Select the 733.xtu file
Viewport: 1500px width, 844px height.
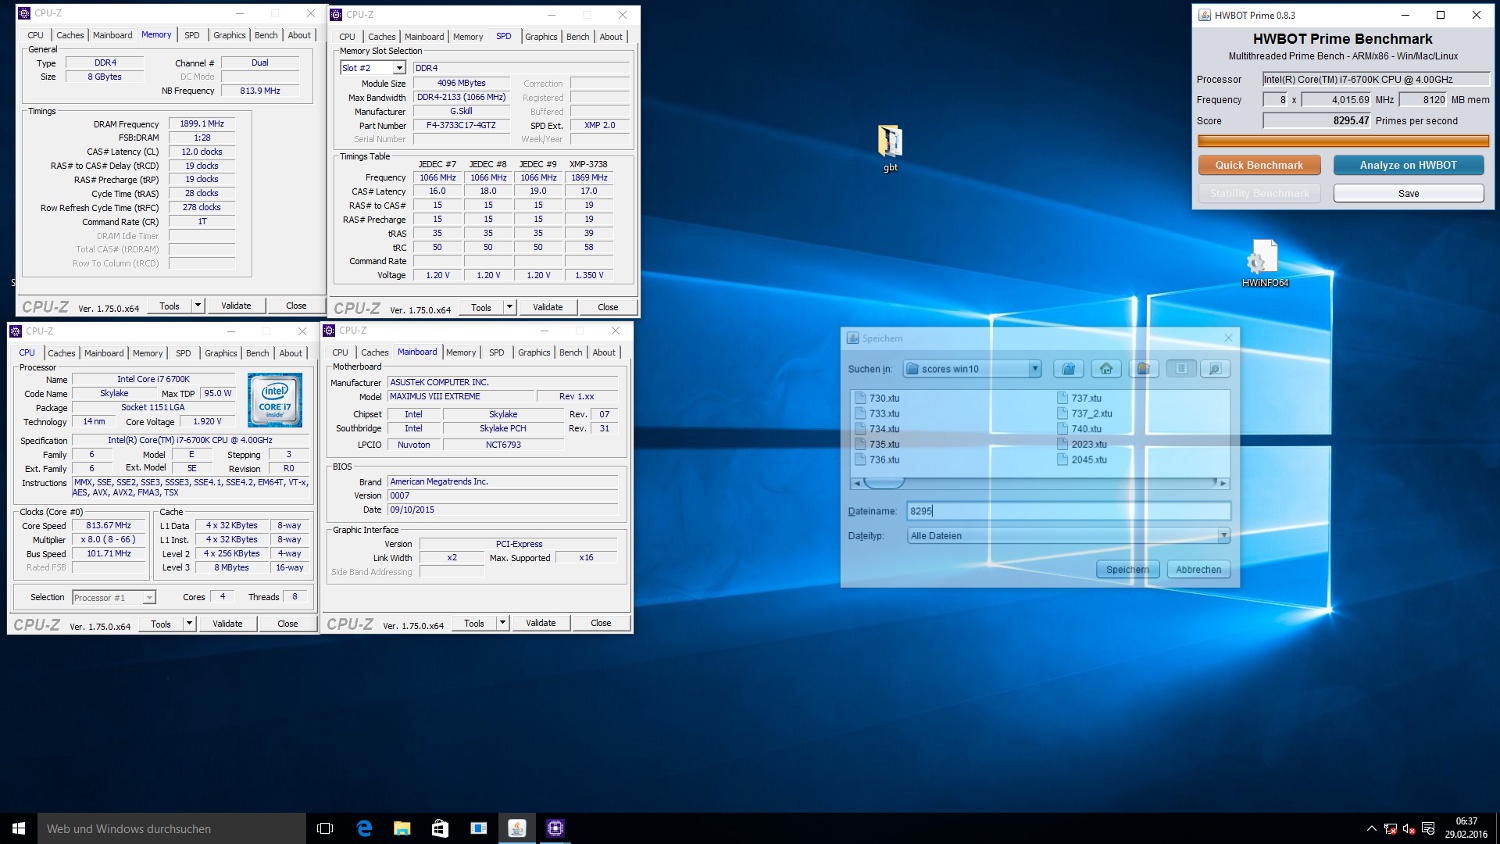[878, 413]
